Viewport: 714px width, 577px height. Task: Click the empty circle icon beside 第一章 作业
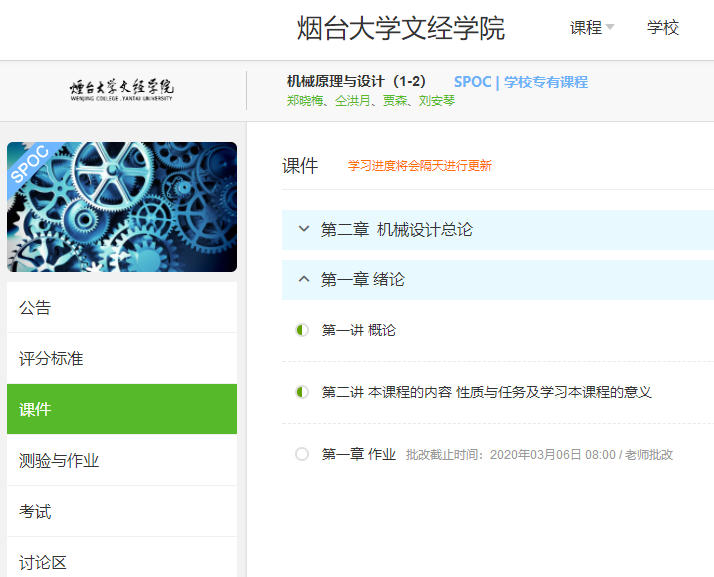pos(302,454)
